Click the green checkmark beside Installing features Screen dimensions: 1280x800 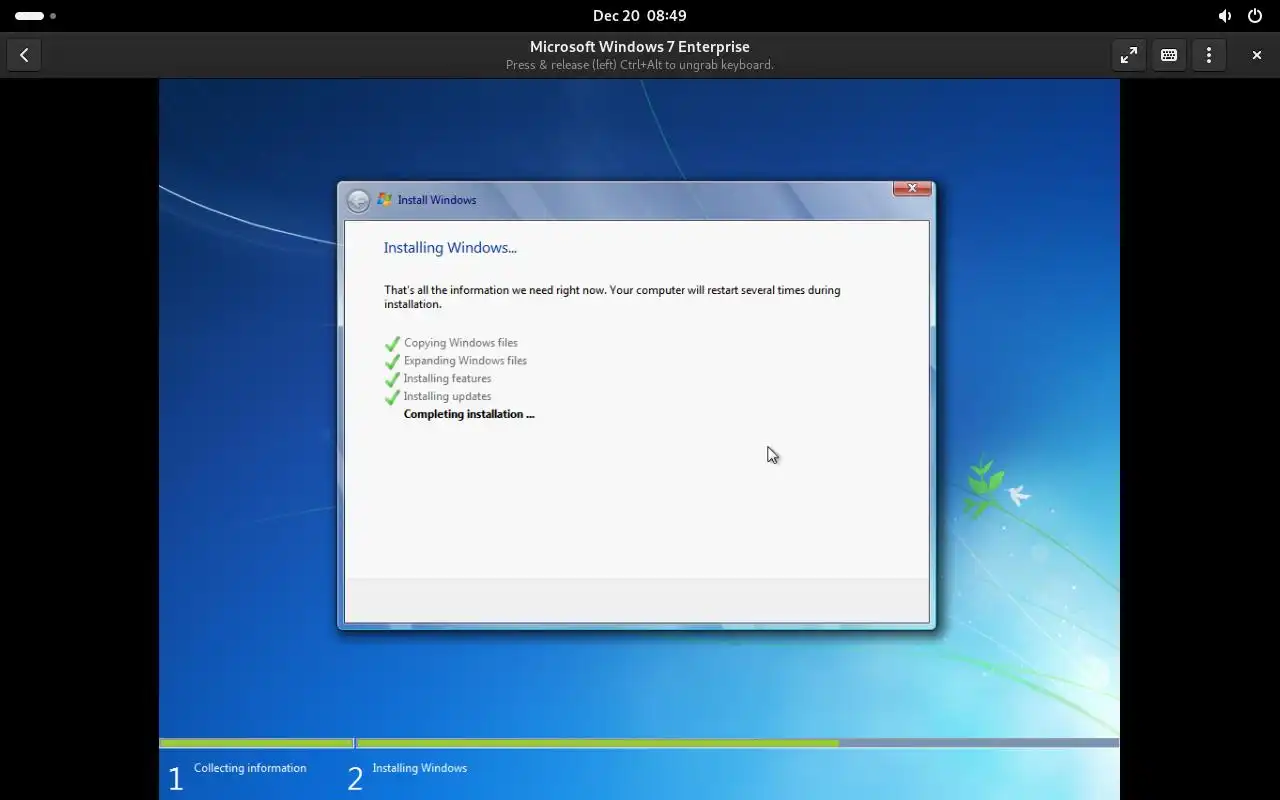click(x=392, y=379)
